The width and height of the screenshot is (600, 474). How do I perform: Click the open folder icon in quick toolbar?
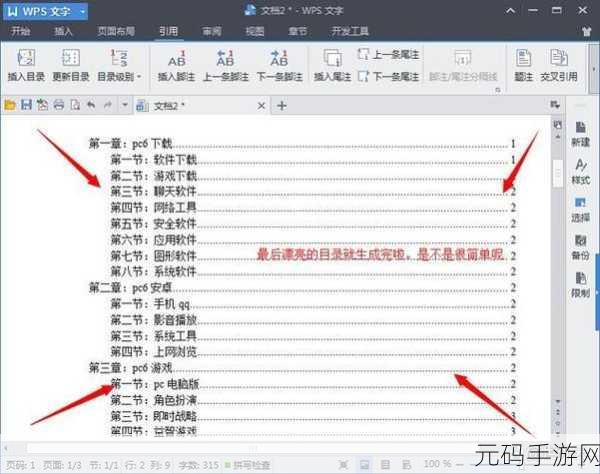tap(10, 105)
